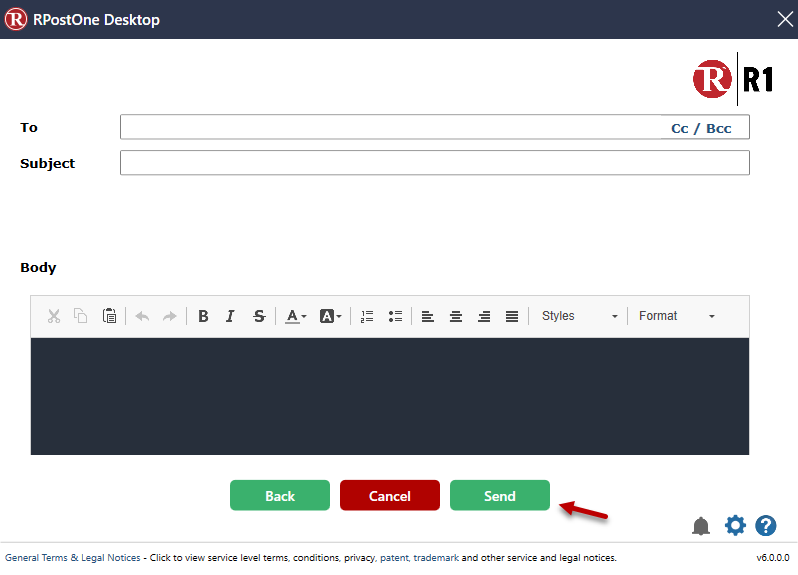
Task: Open the background color picker
Action: [x=330, y=317]
